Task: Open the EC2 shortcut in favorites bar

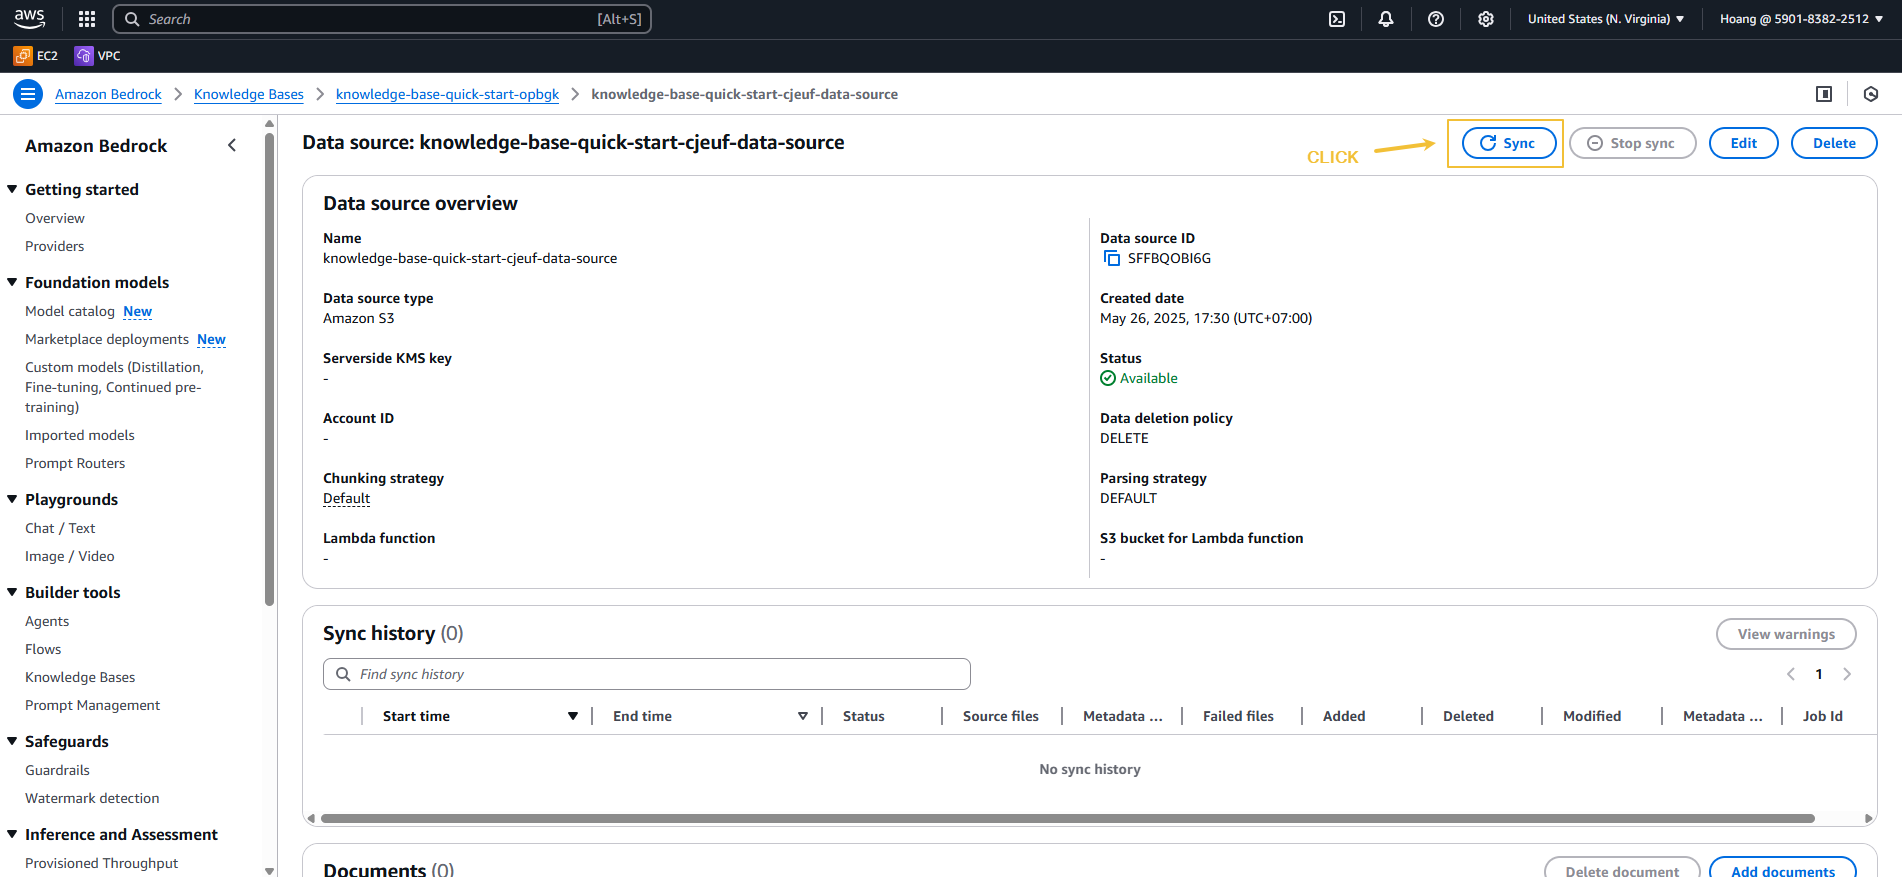Action: click(36, 56)
